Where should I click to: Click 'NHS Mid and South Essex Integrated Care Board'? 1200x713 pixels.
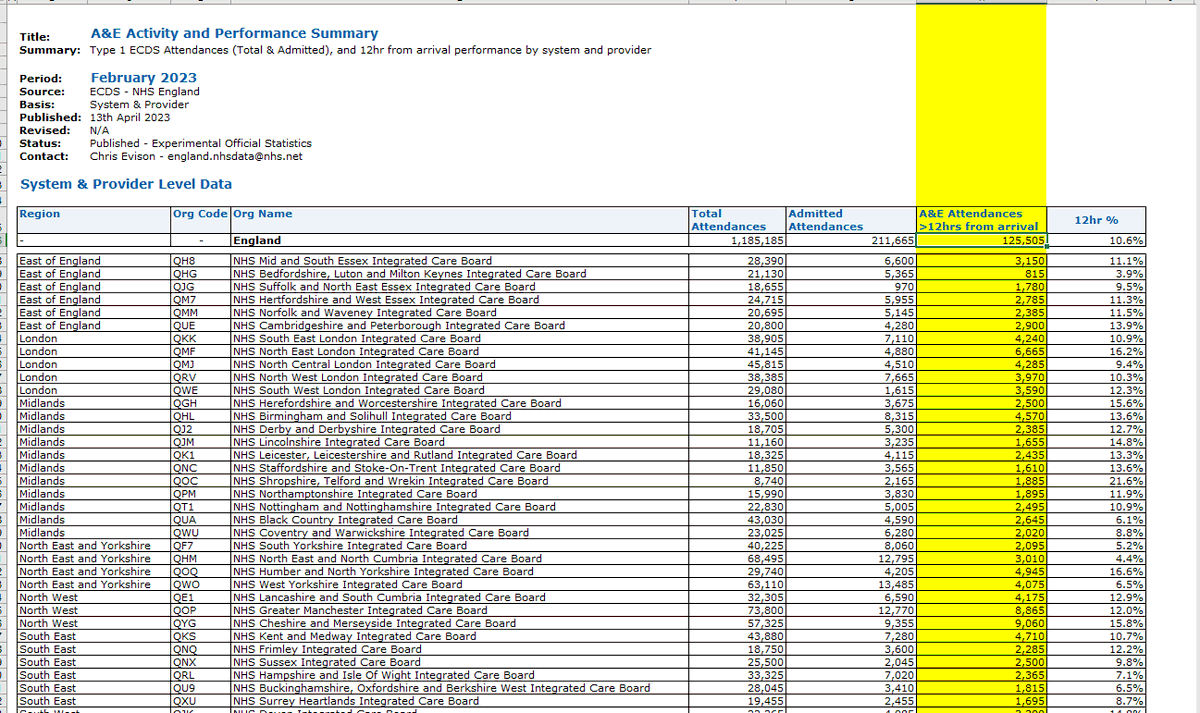(460, 260)
